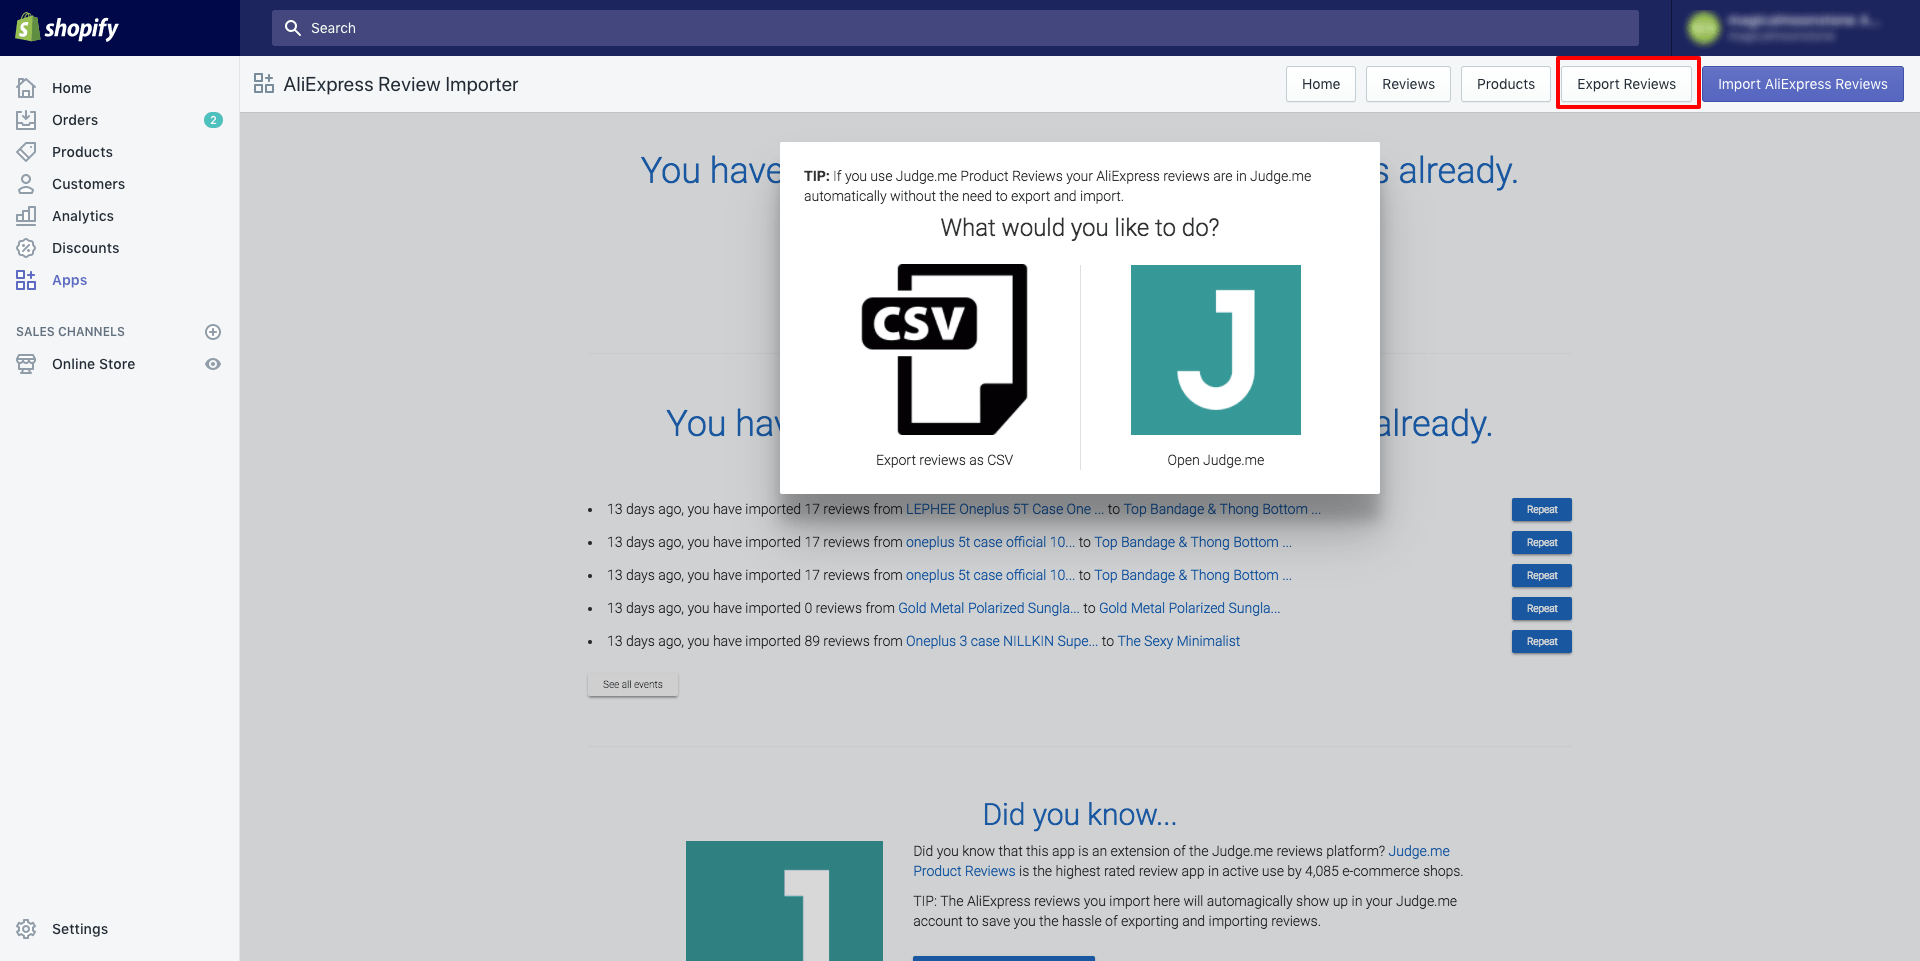Choose the CSV file icon
1920x961 pixels.
944,350
